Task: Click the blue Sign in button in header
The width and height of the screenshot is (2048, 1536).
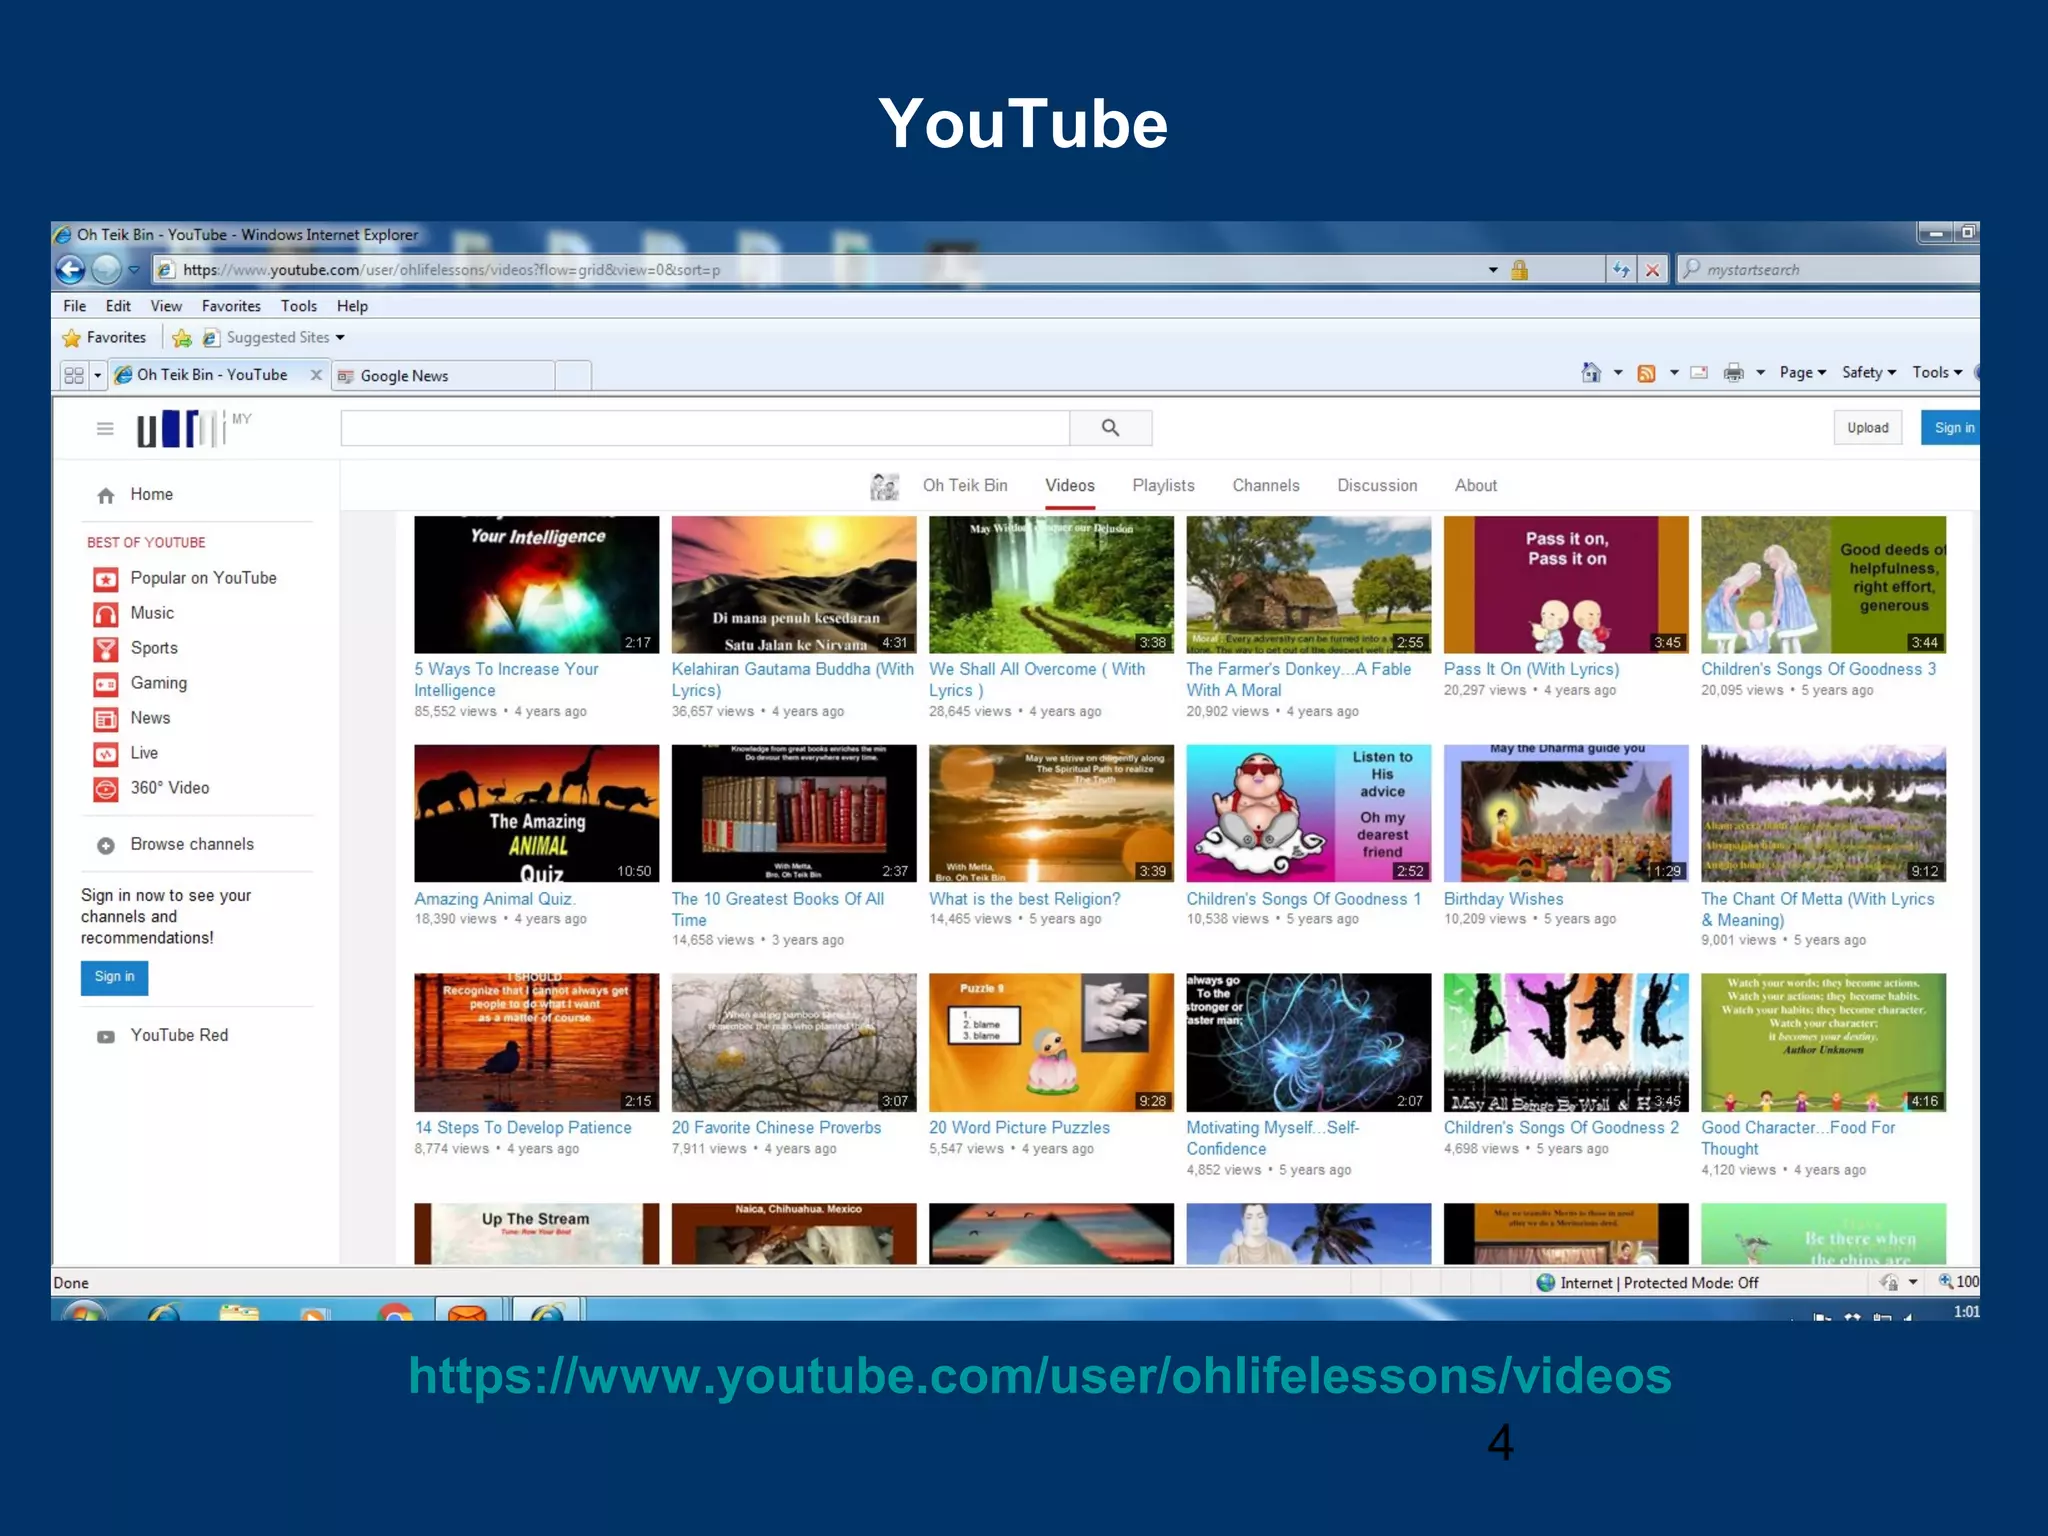Action: tap(1952, 428)
